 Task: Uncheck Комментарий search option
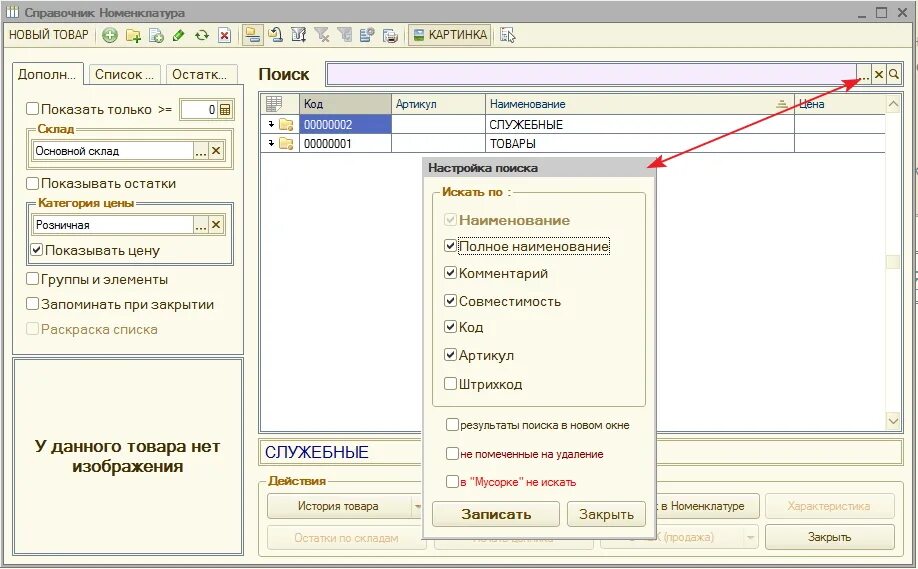pos(450,272)
